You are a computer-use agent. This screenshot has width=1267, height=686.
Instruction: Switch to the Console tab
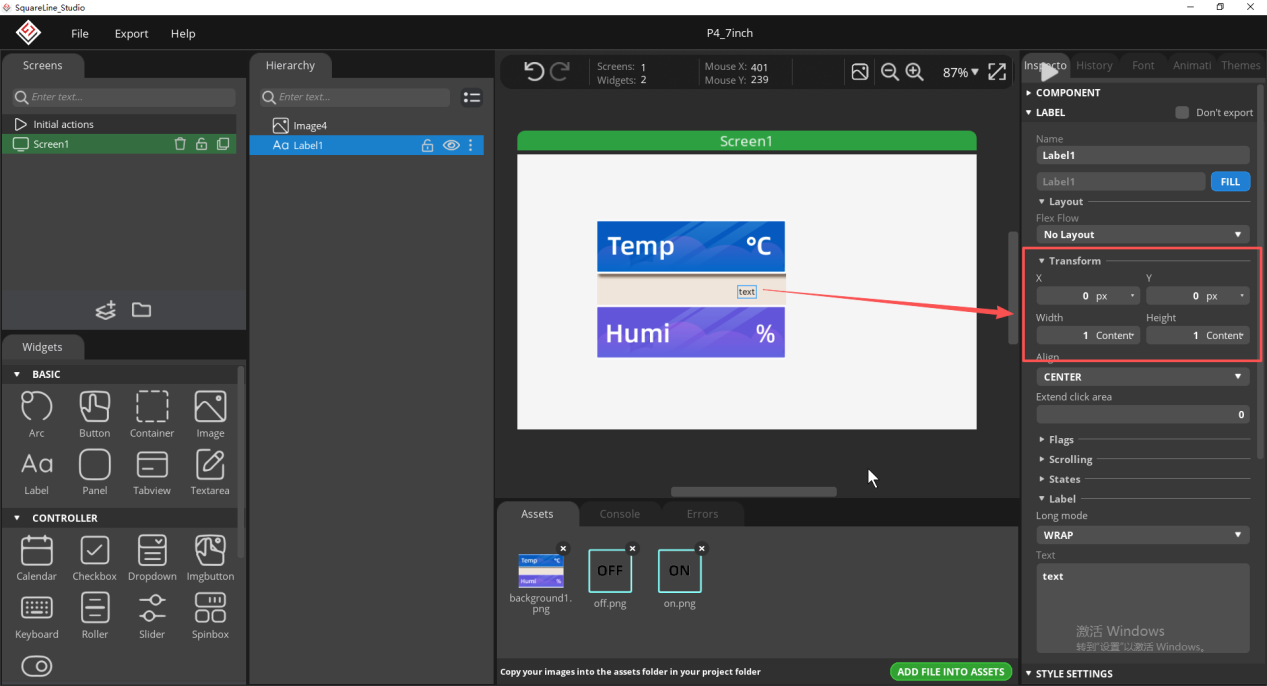tap(620, 514)
